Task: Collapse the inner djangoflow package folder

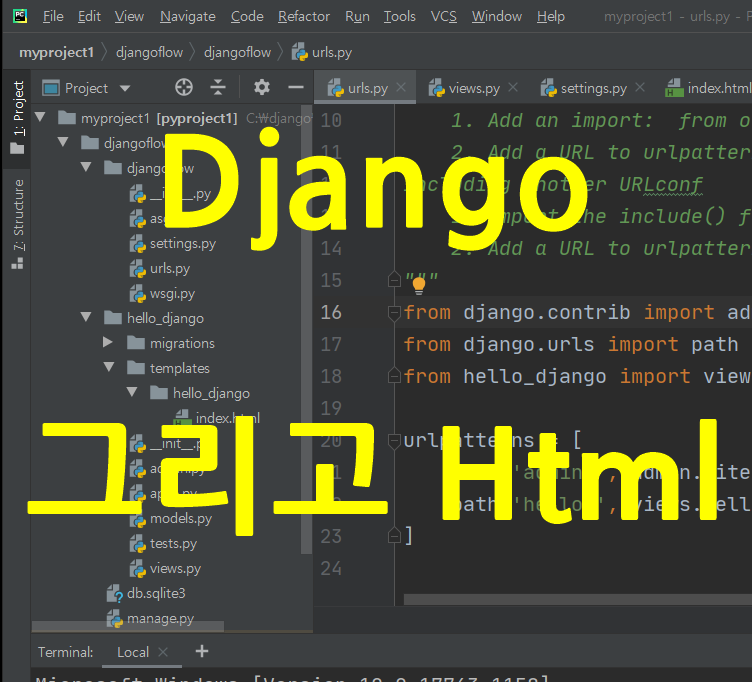Action: 86,166
